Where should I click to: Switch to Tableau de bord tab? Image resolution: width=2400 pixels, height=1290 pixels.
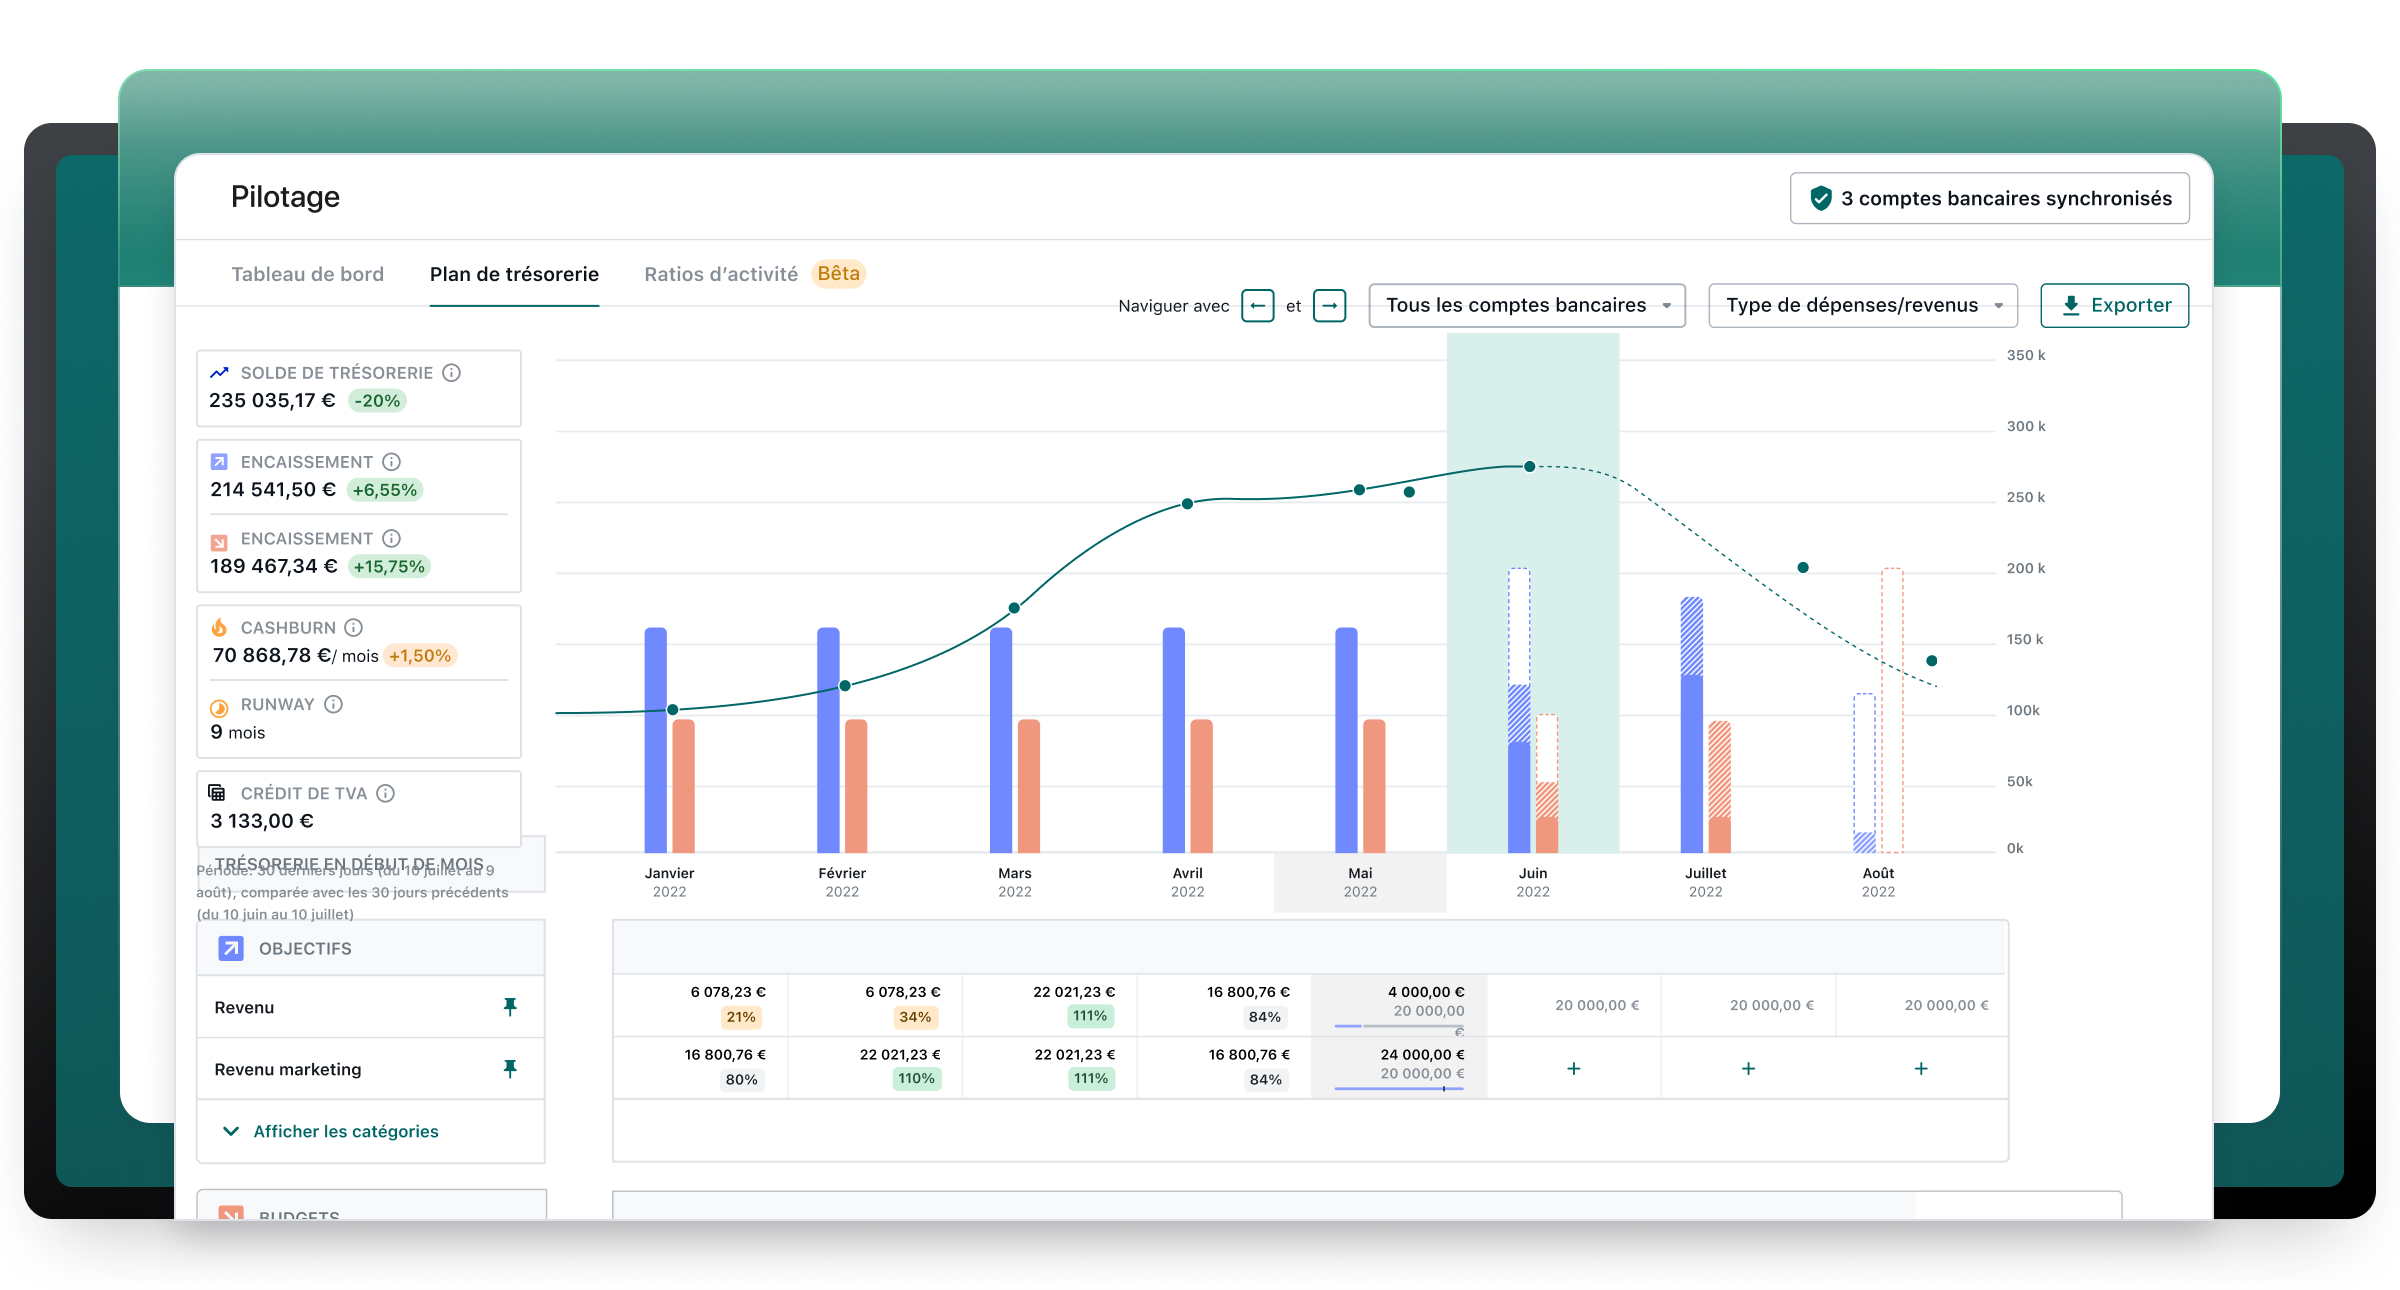tap(307, 274)
